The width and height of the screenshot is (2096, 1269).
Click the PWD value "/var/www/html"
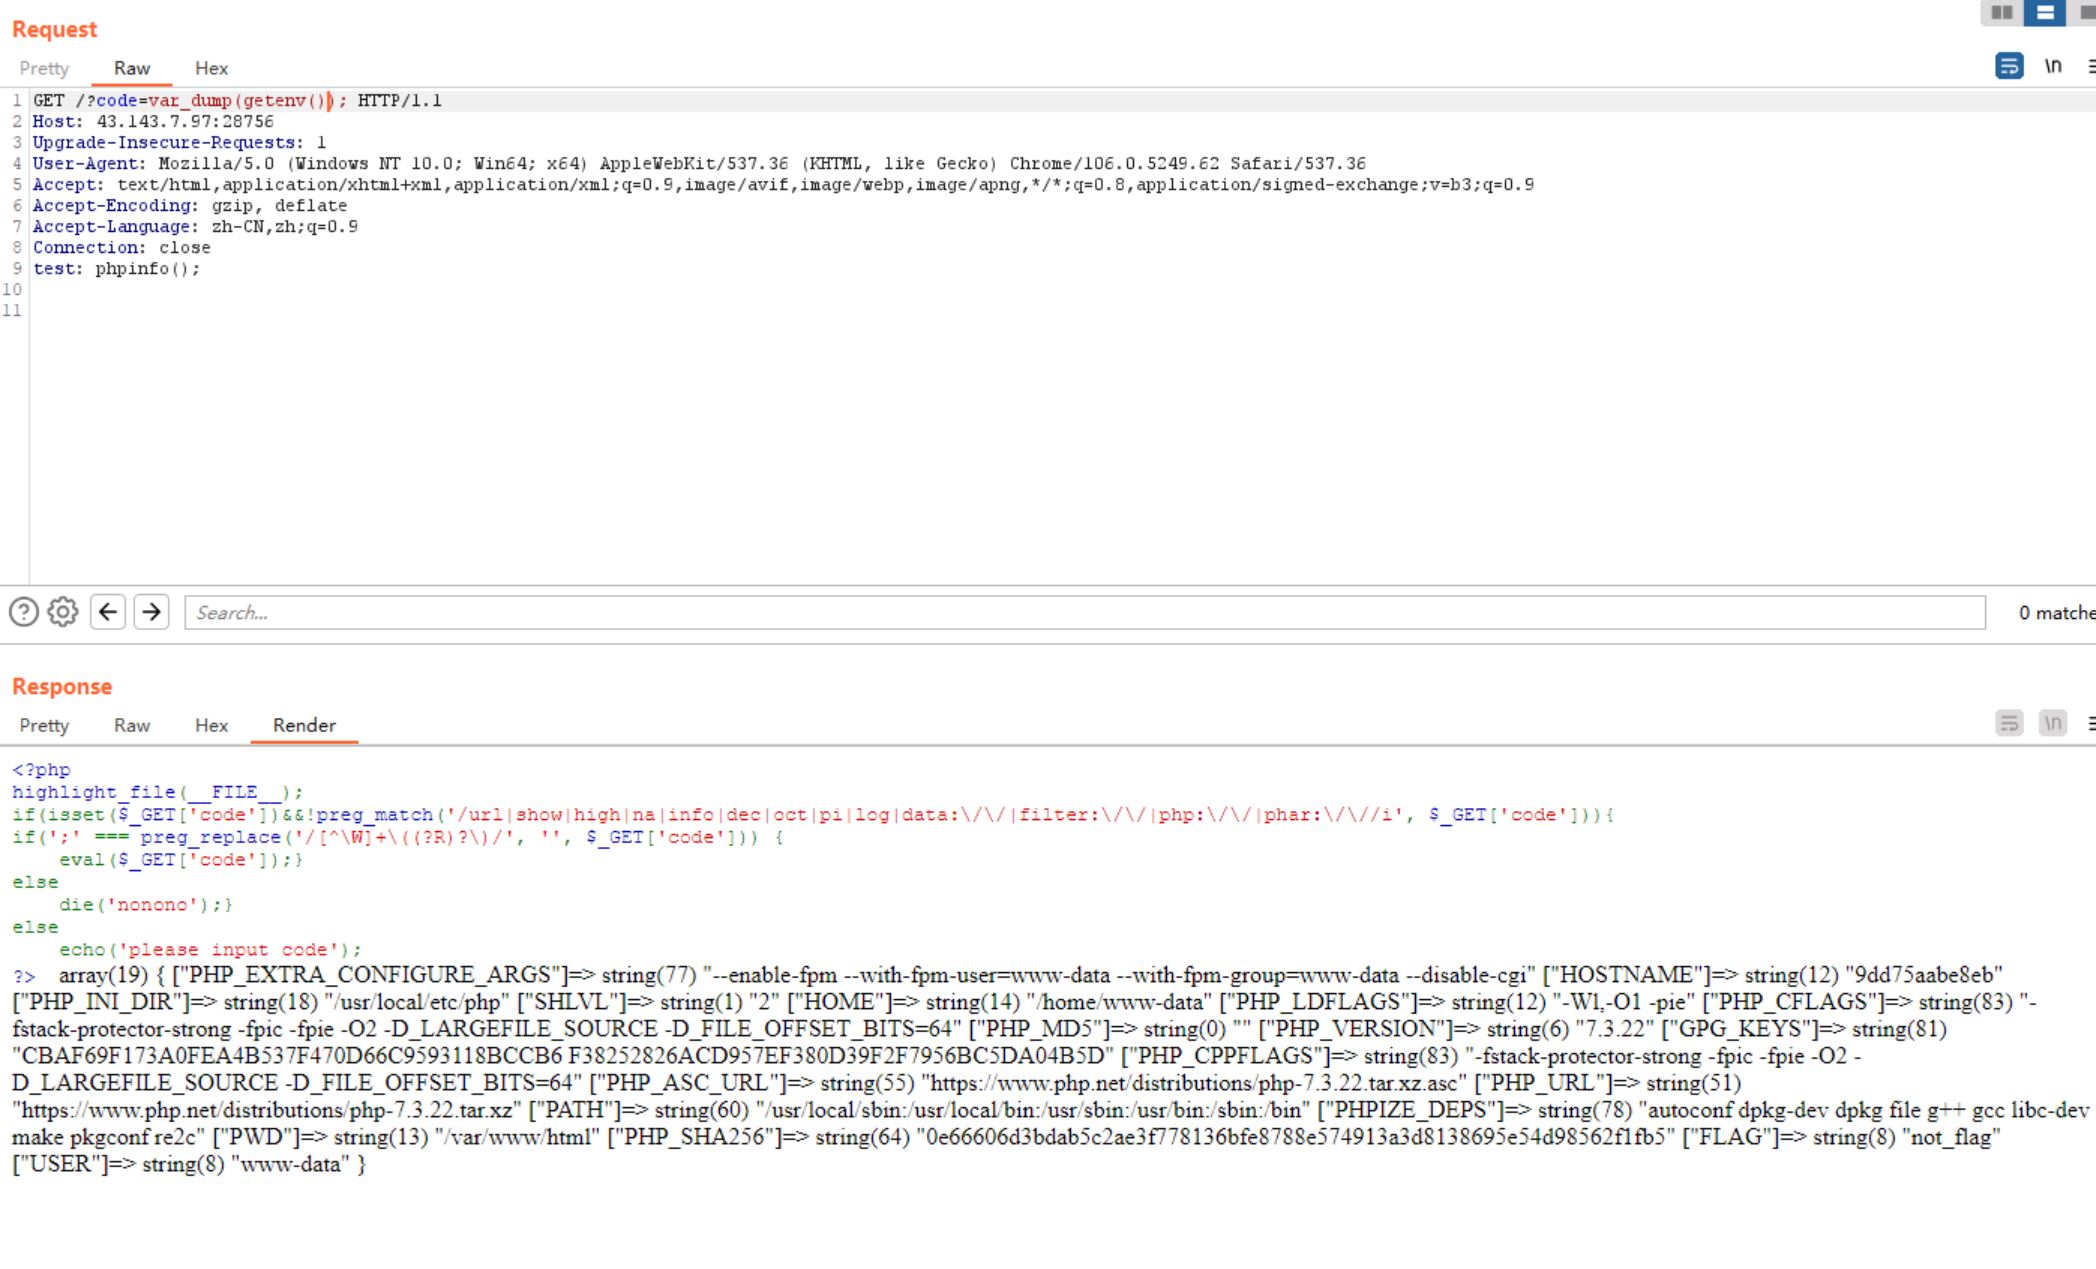click(517, 1137)
